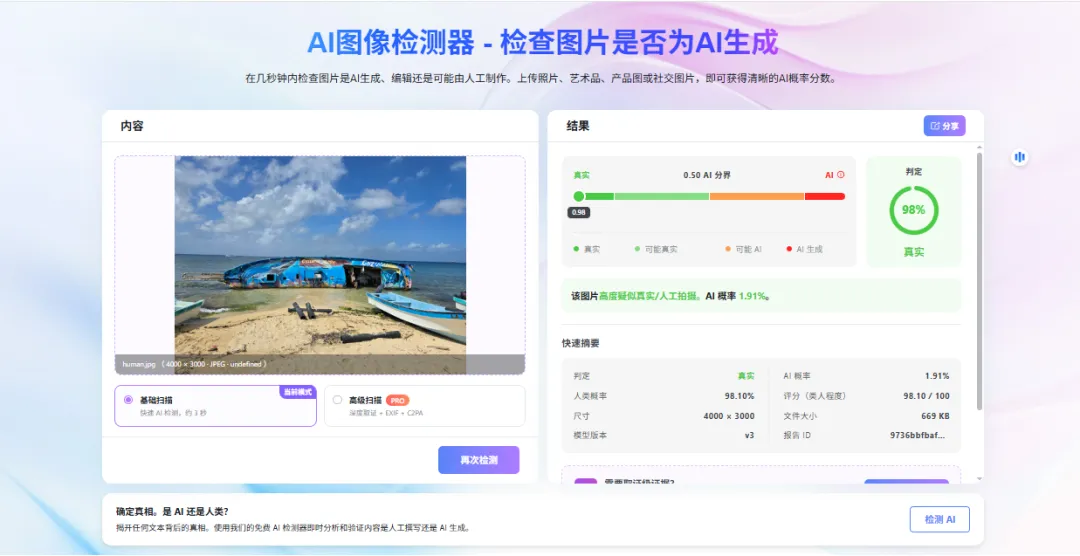This screenshot has height=556, width=1080.
Task: Click the 0.50 AI 分界 label
Action: pos(707,175)
